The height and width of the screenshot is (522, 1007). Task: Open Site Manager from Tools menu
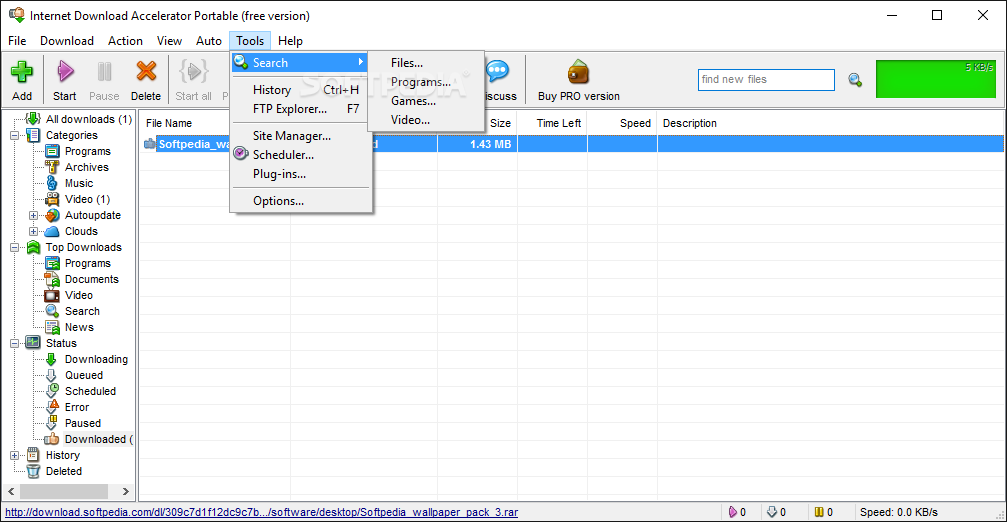[301, 136]
